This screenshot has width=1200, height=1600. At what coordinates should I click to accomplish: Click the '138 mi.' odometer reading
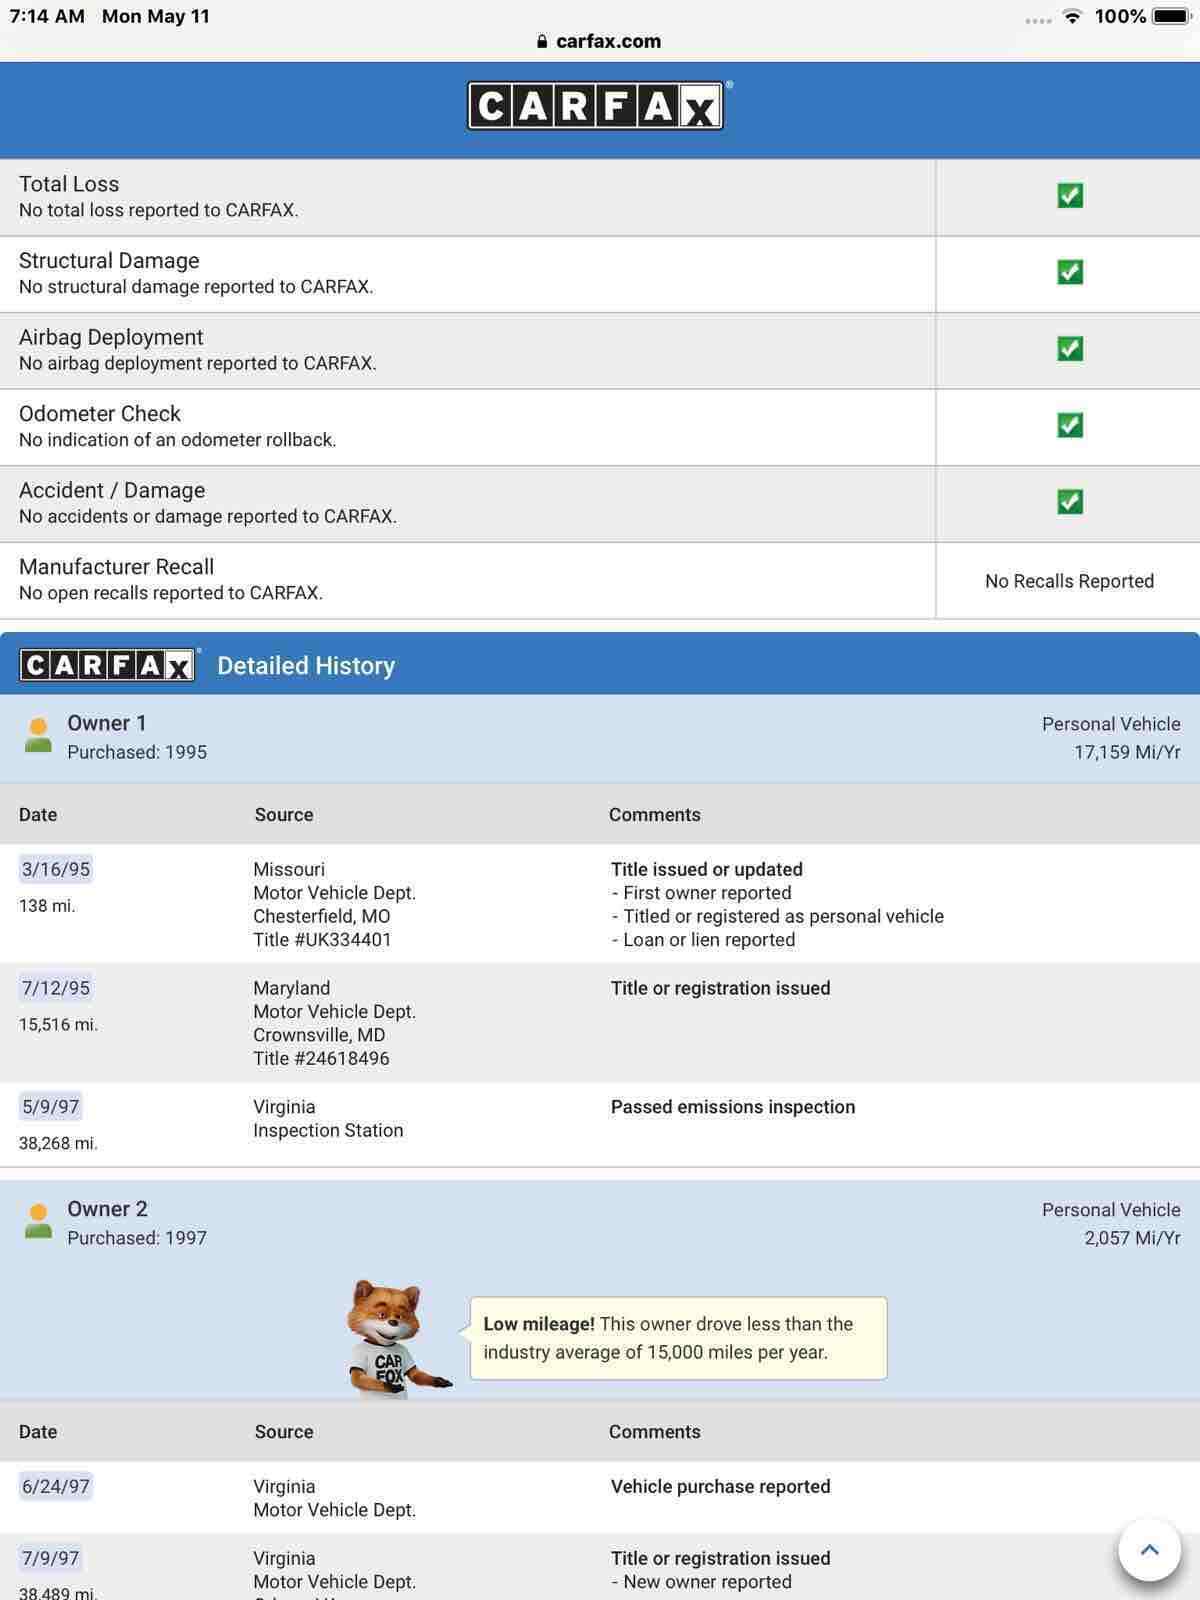pyautogui.click(x=47, y=906)
